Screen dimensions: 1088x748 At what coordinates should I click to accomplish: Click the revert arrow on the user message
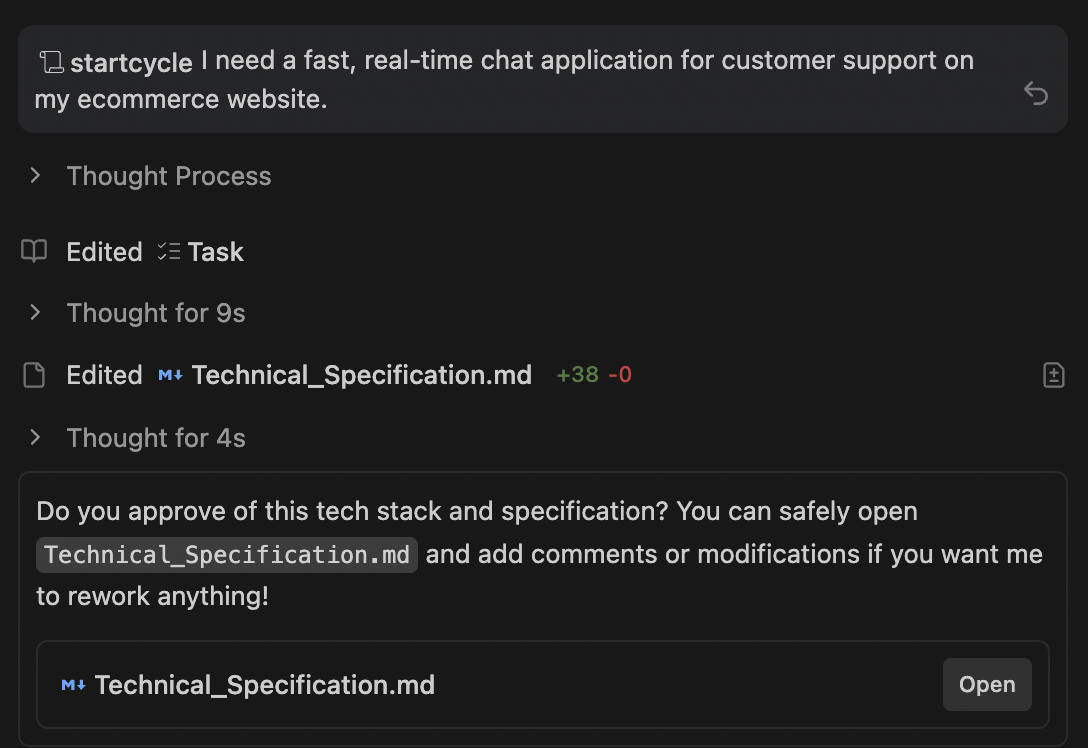[1036, 94]
